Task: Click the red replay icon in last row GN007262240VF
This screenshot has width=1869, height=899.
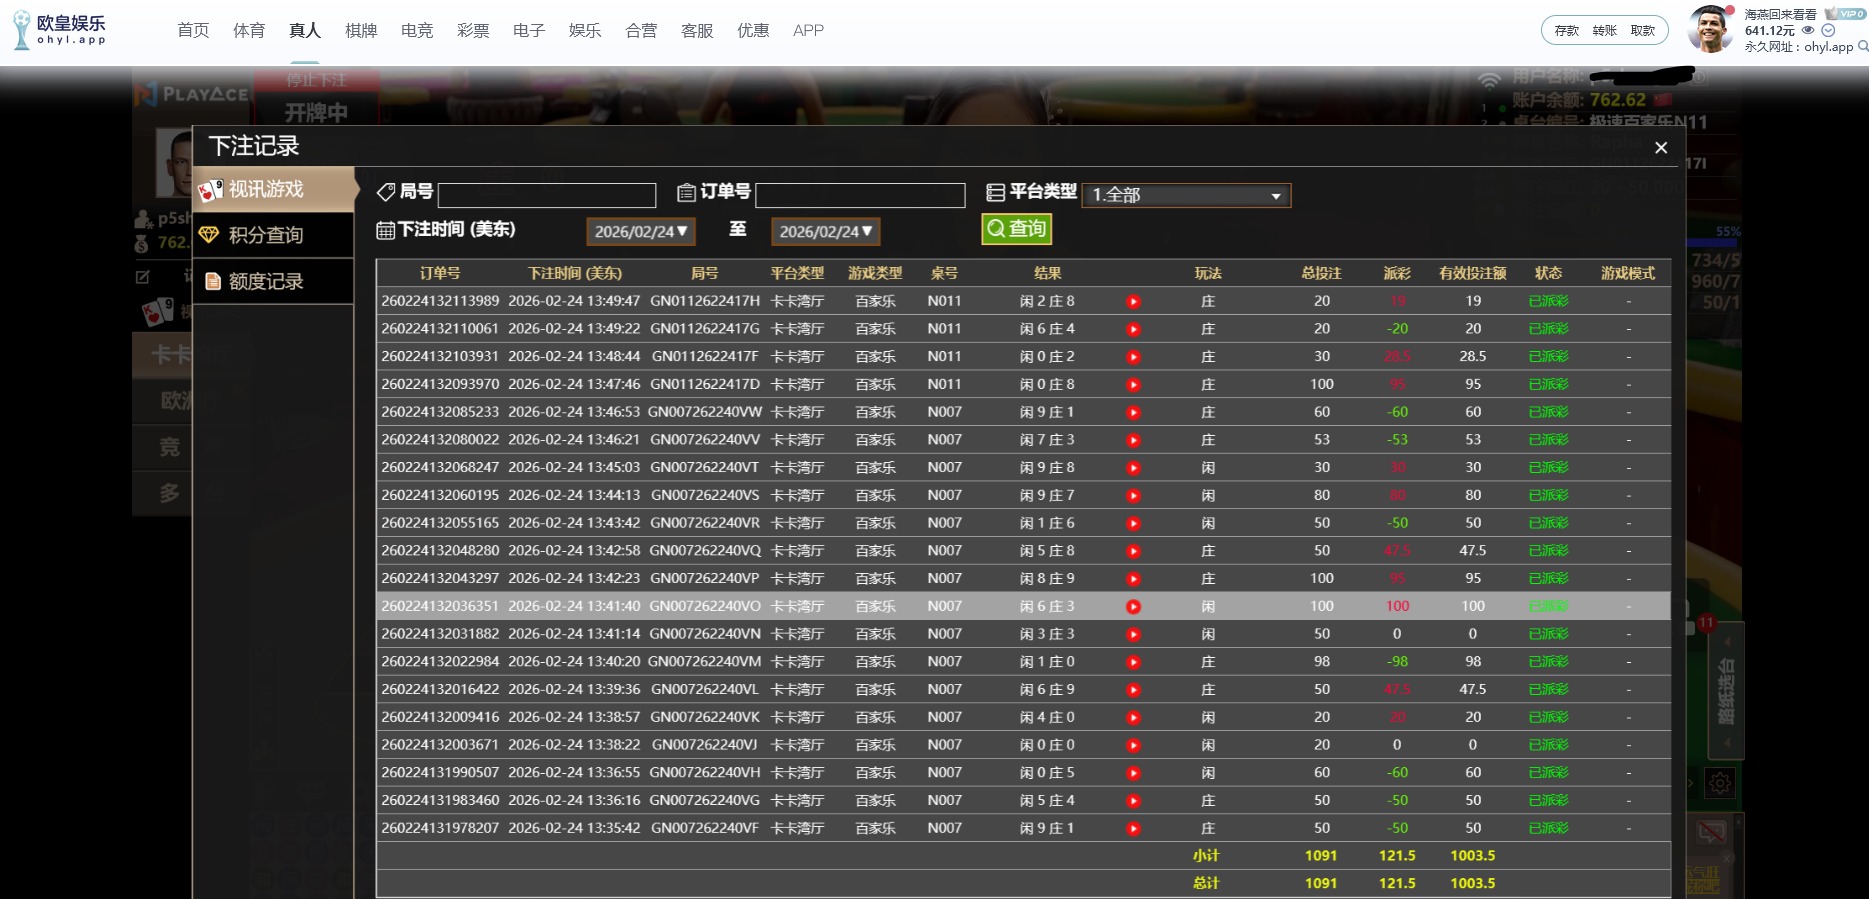Action: (x=1133, y=829)
